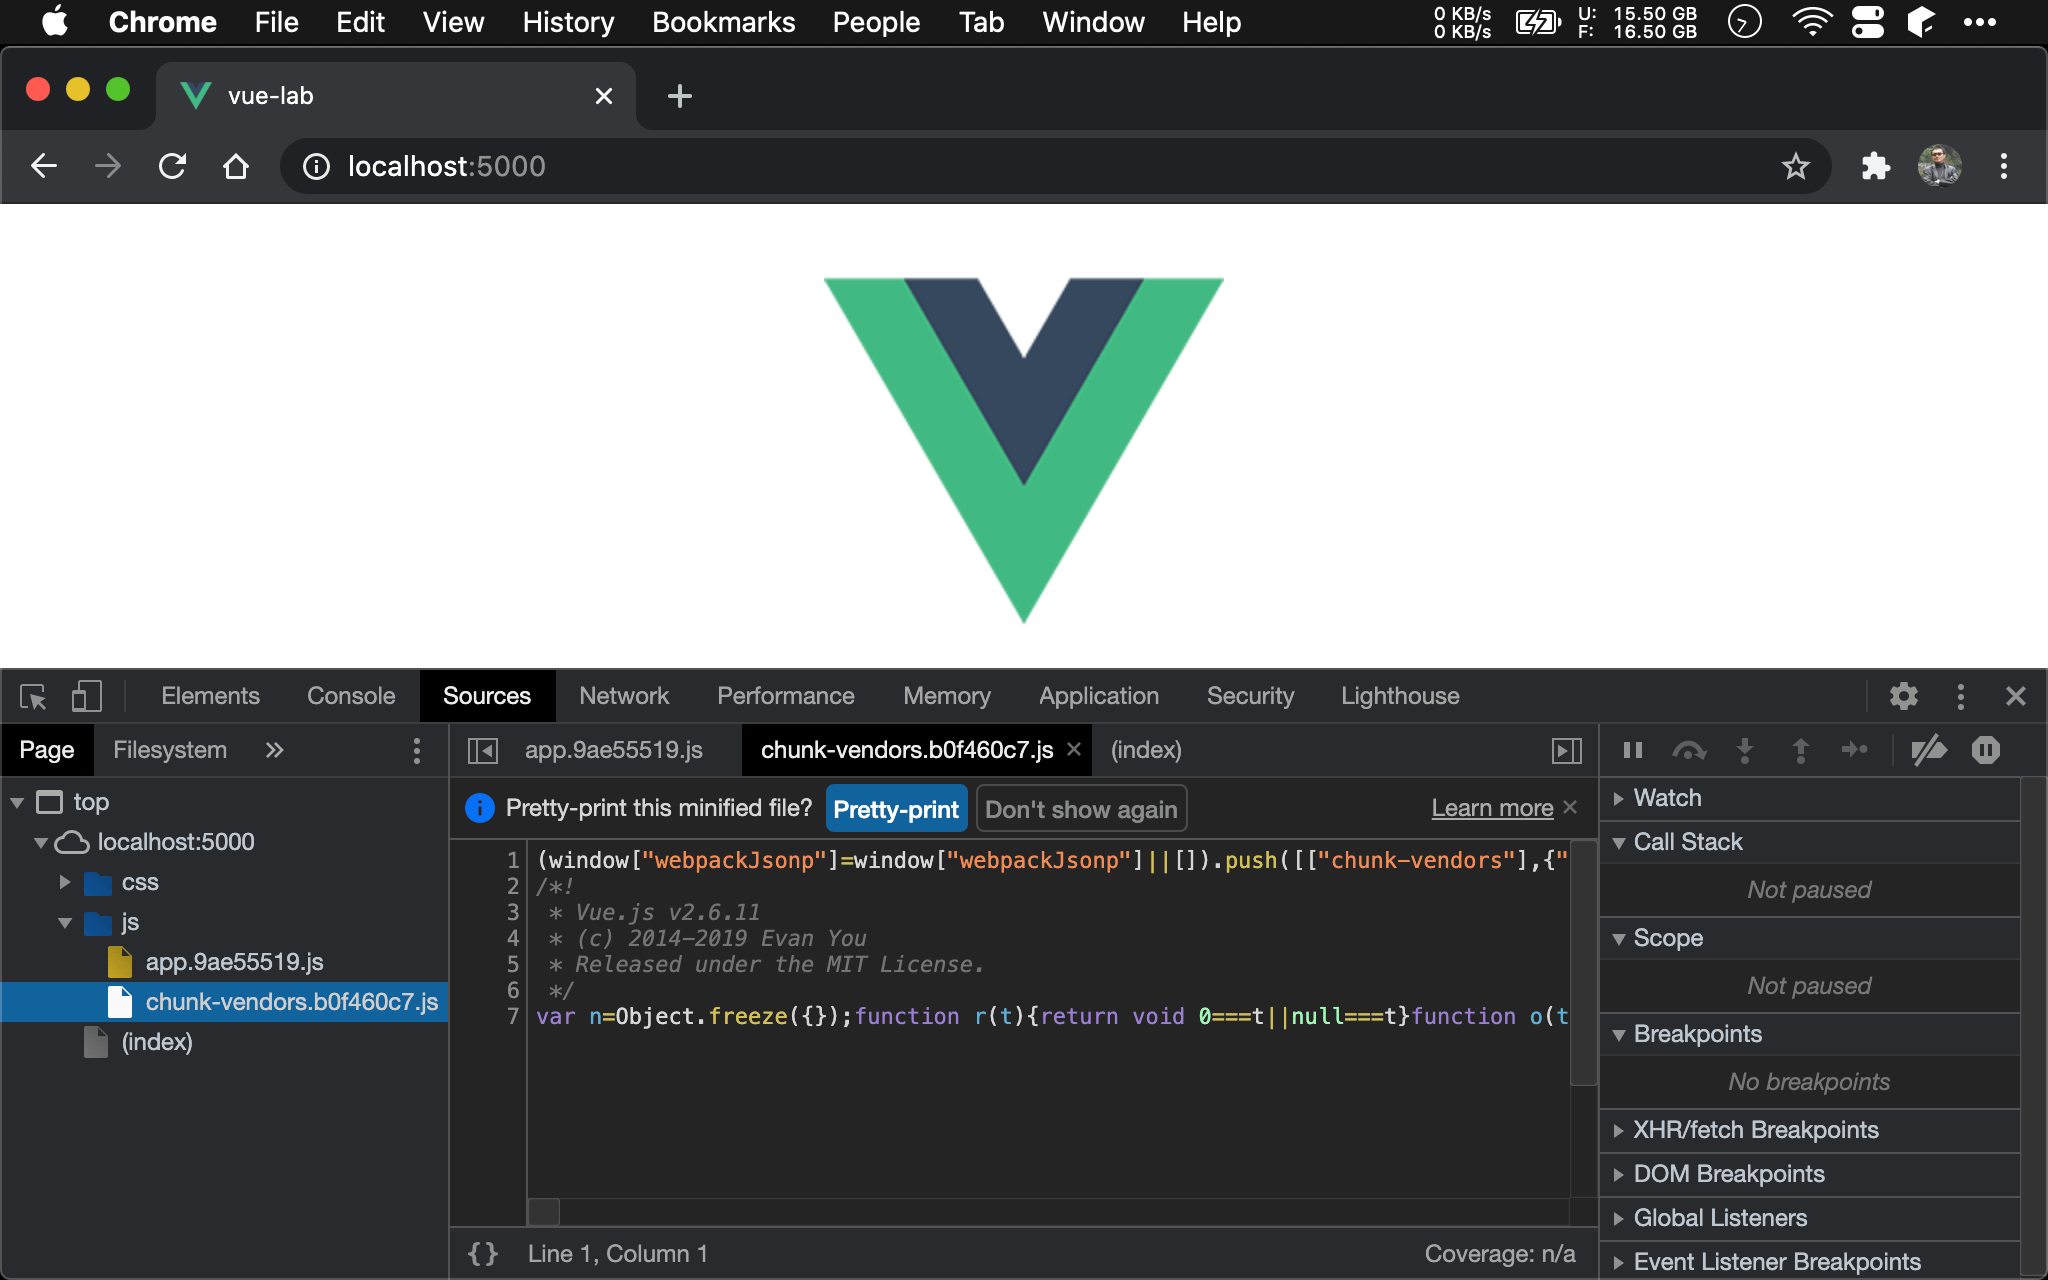Close the chunk-vendors.b0f460c7.js editor tab

click(x=1074, y=749)
